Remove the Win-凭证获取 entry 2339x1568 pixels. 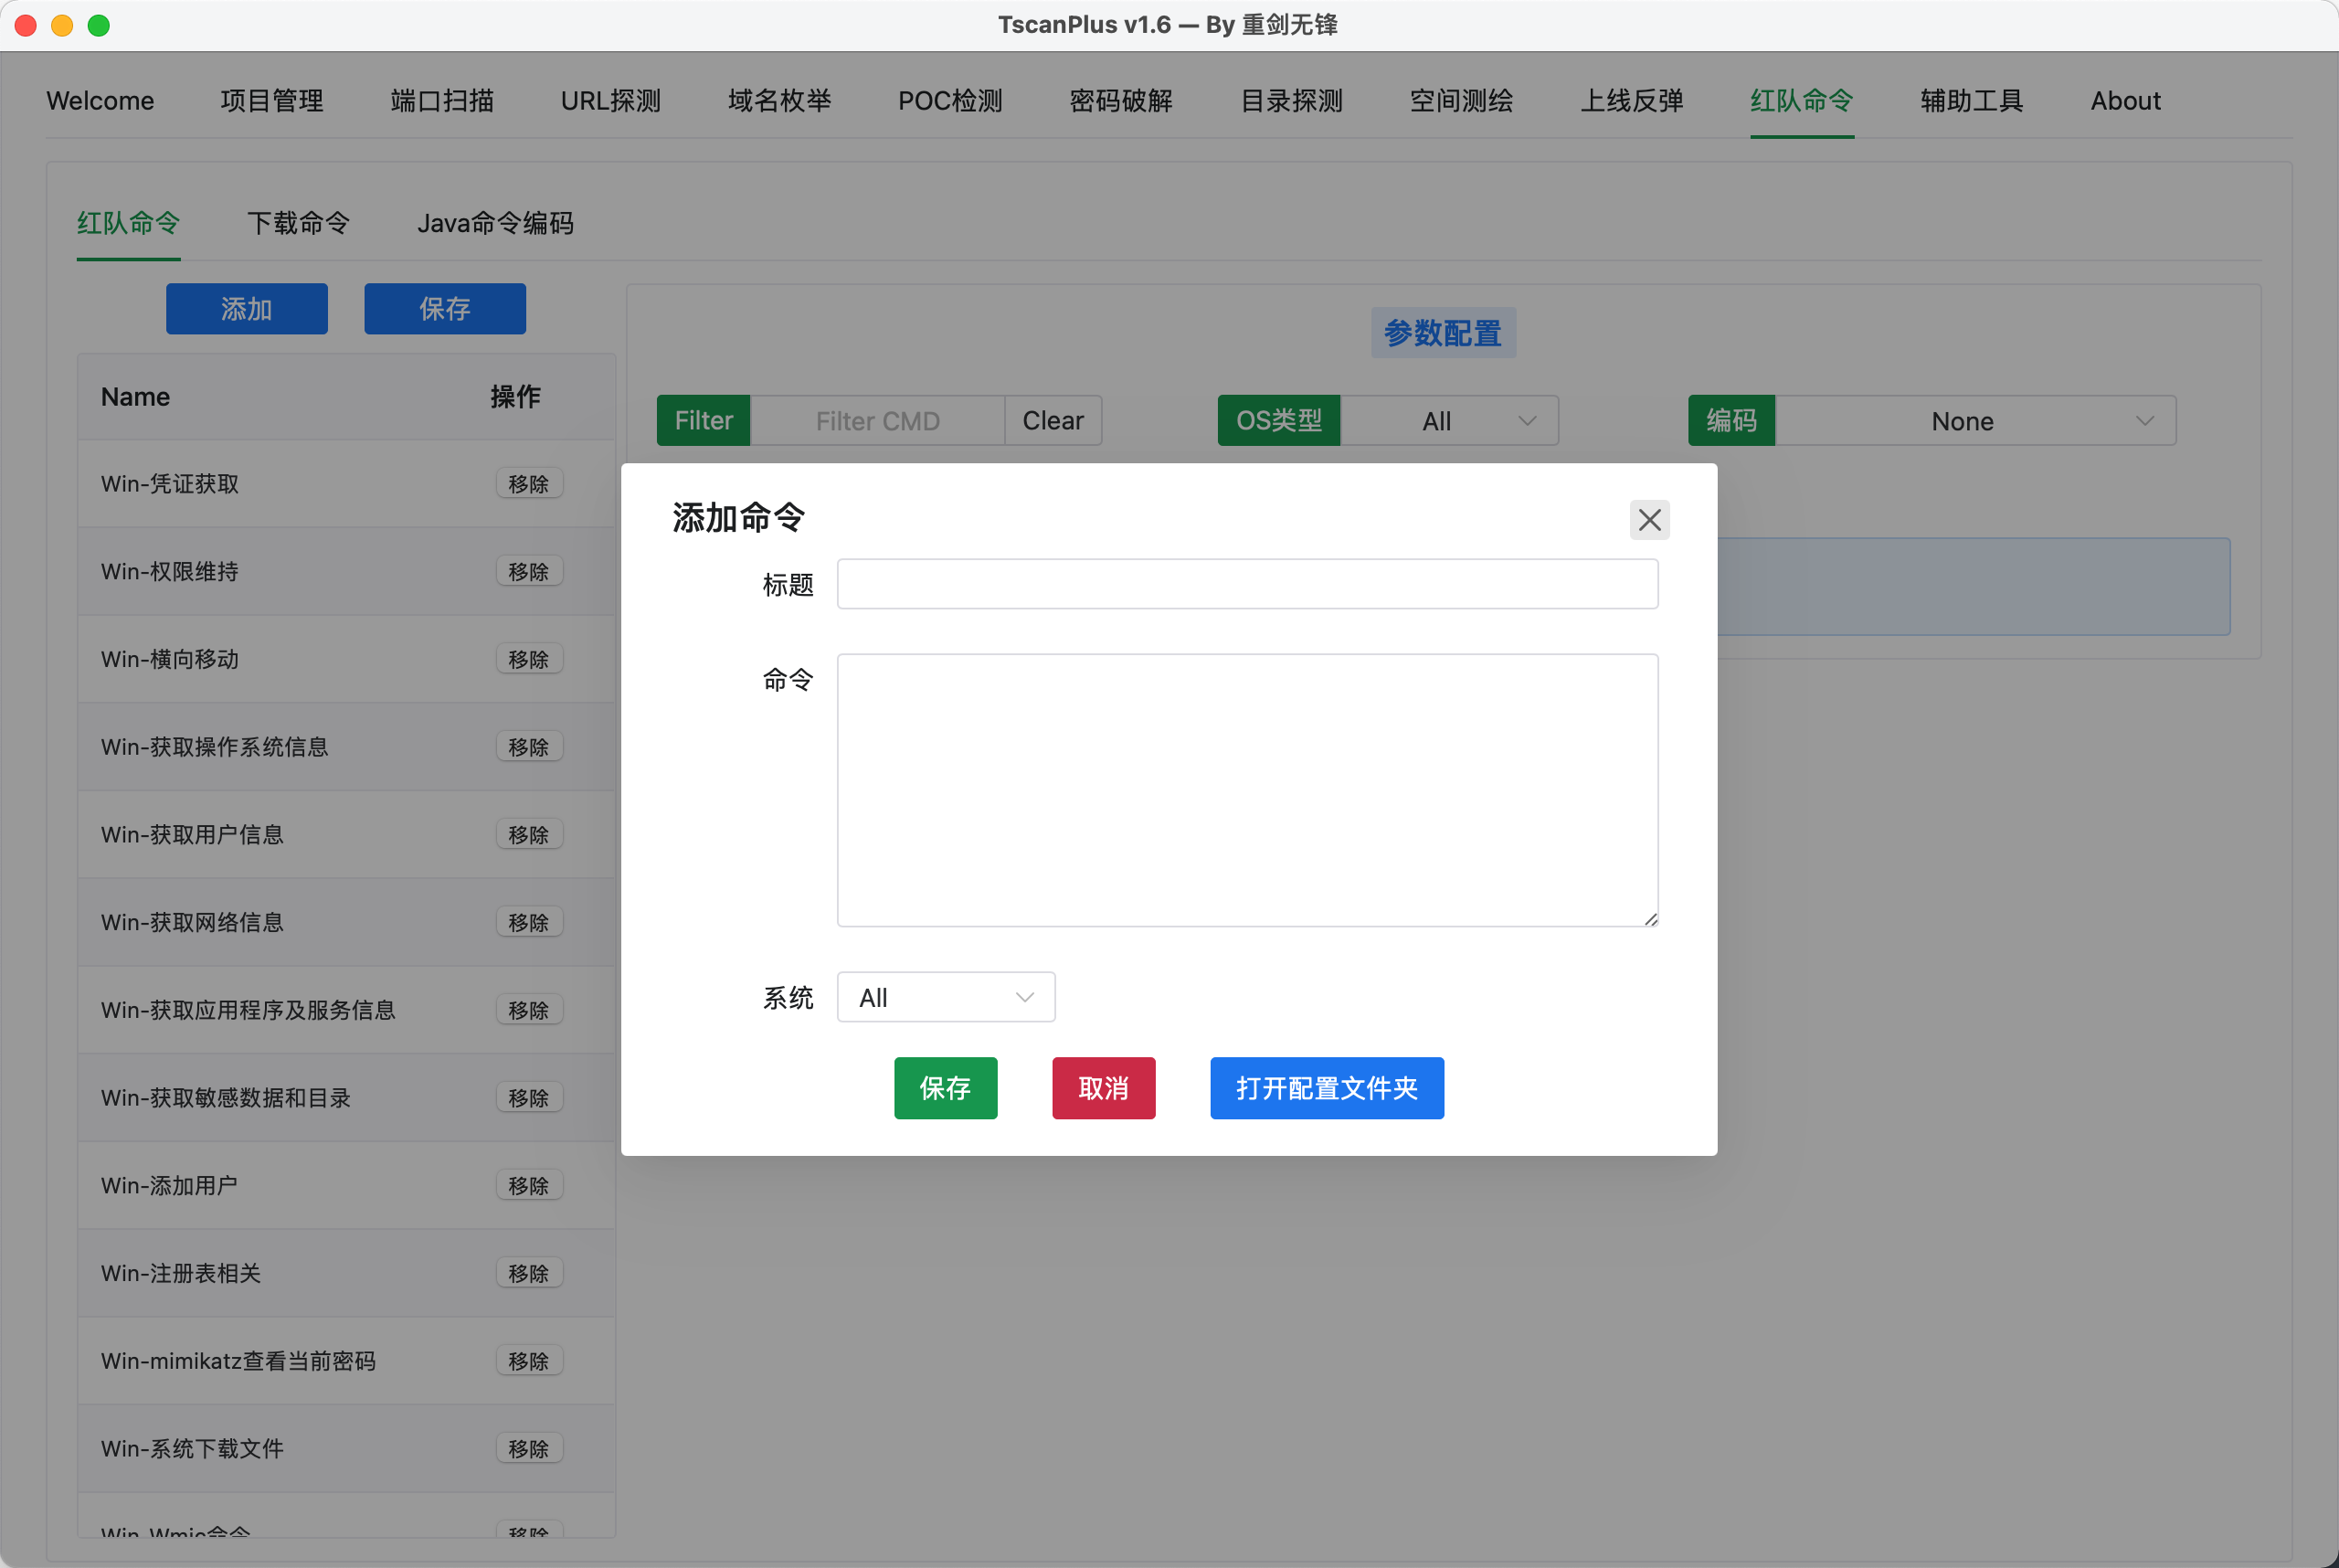[x=528, y=484]
